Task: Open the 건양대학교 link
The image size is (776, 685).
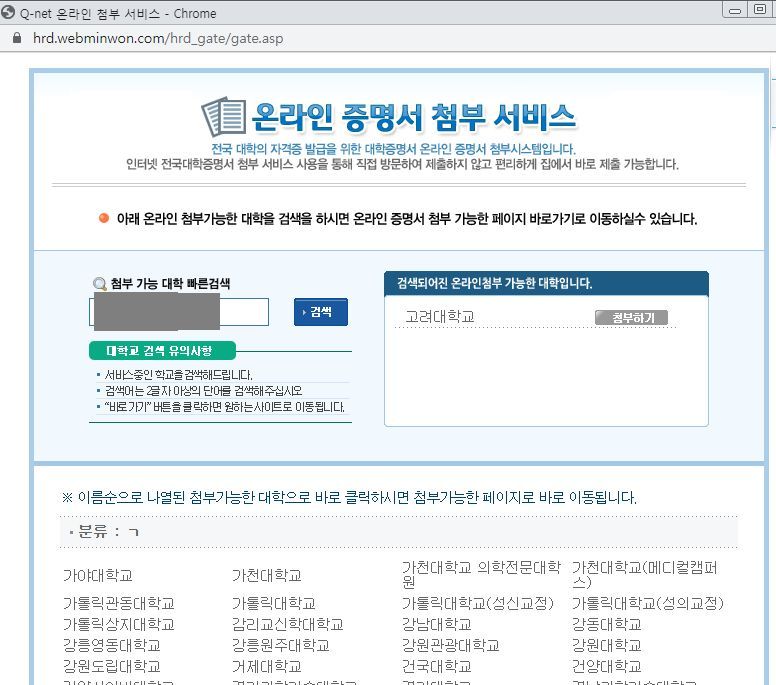Action: click(x=606, y=666)
